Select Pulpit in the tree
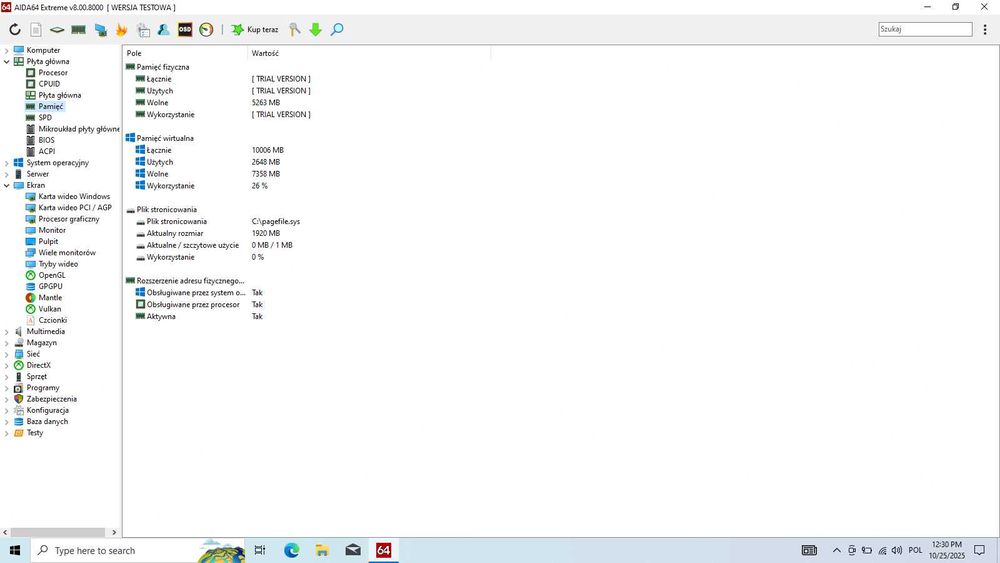The image size is (1000, 563). [48, 242]
